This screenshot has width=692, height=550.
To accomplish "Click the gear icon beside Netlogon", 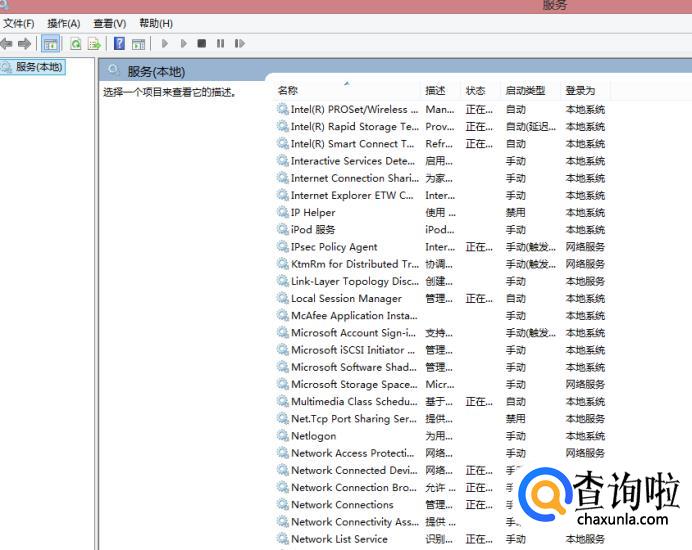I will [282, 436].
